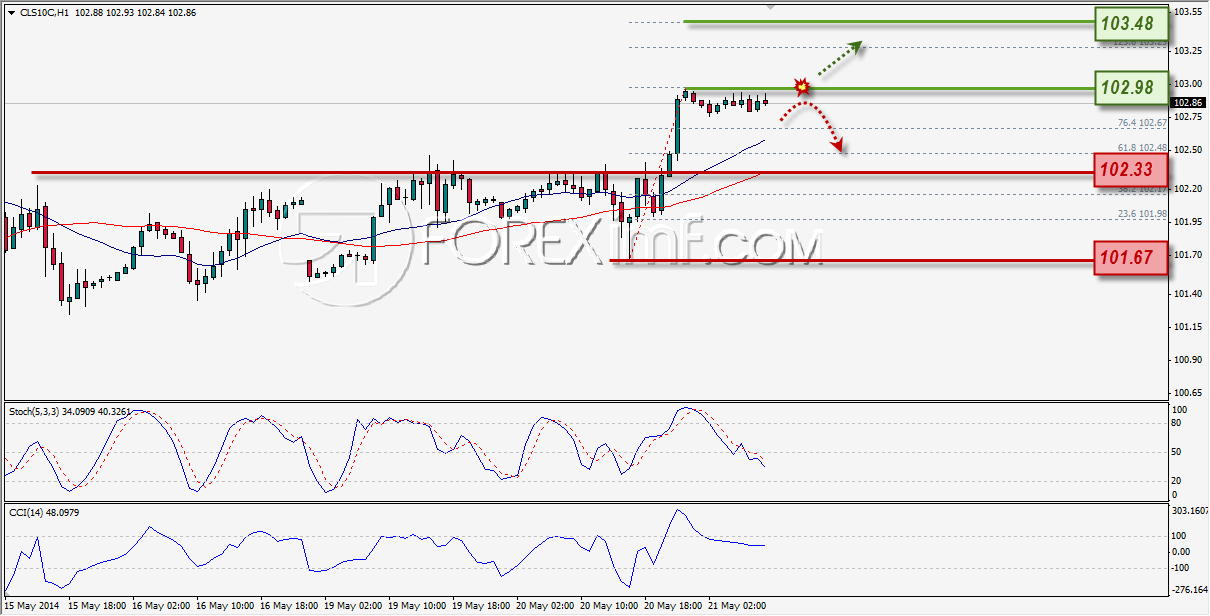The image size is (1210, 616).
Task: Click the gray chart shift triangle at top
Action: coord(770,6)
